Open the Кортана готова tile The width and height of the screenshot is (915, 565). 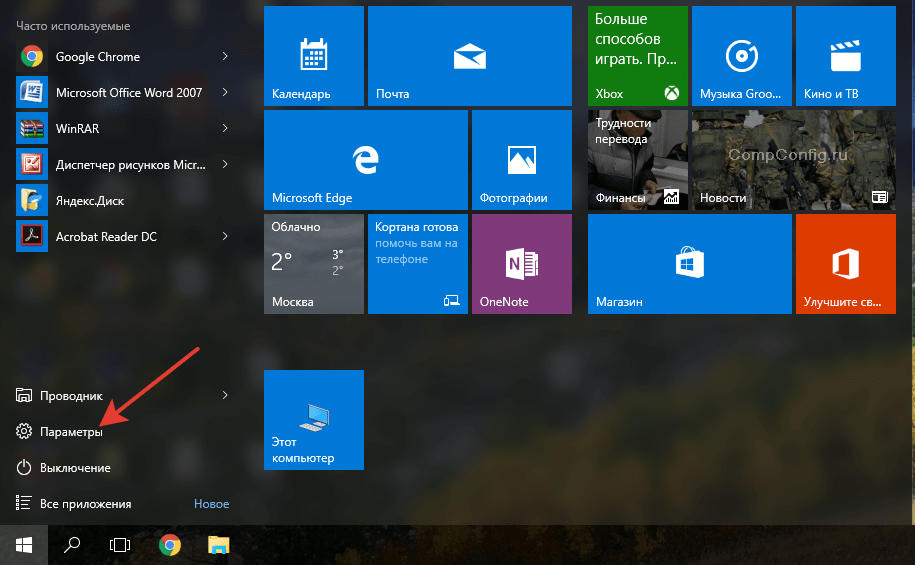tap(418, 264)
